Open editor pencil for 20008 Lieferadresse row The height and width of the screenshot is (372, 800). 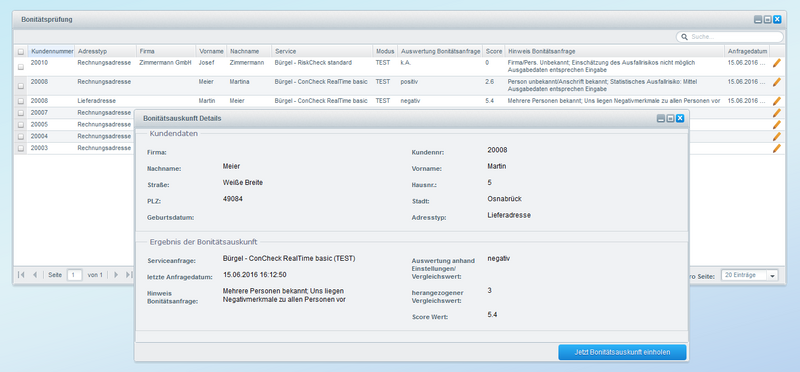pyautogui.click(x=777, y=101)
